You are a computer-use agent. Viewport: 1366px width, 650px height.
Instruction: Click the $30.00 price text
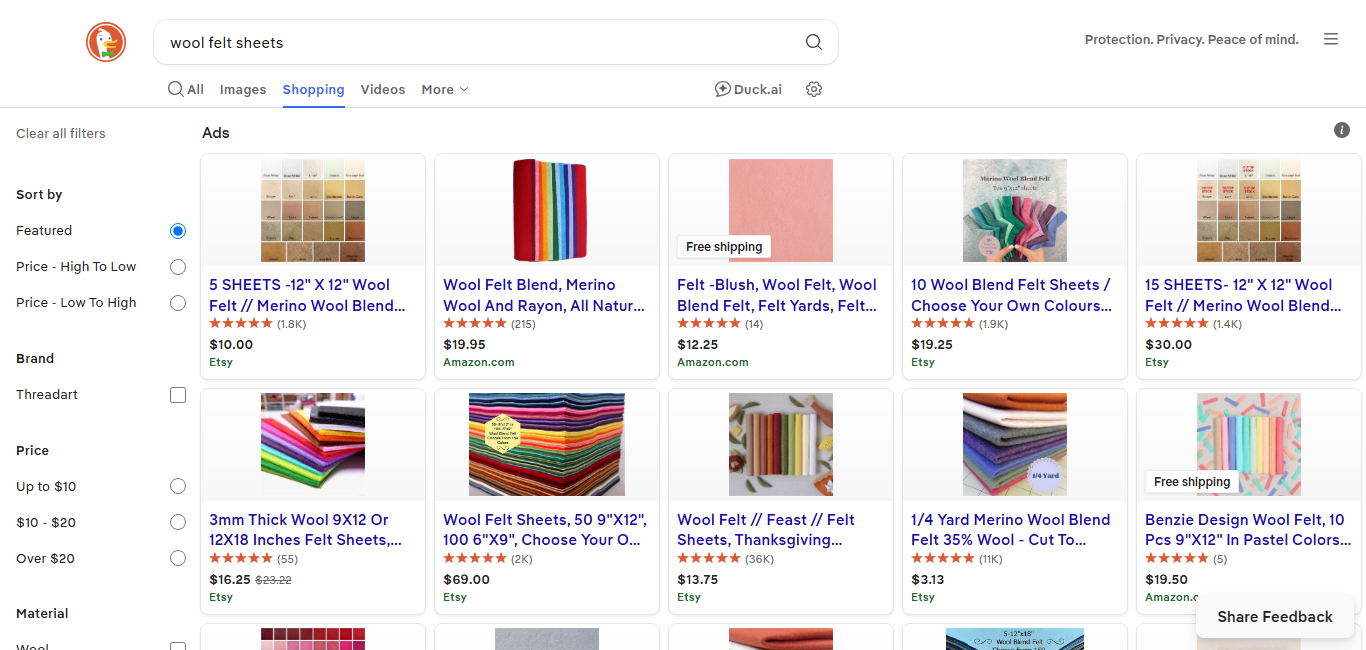click(x=1168, y=344)
